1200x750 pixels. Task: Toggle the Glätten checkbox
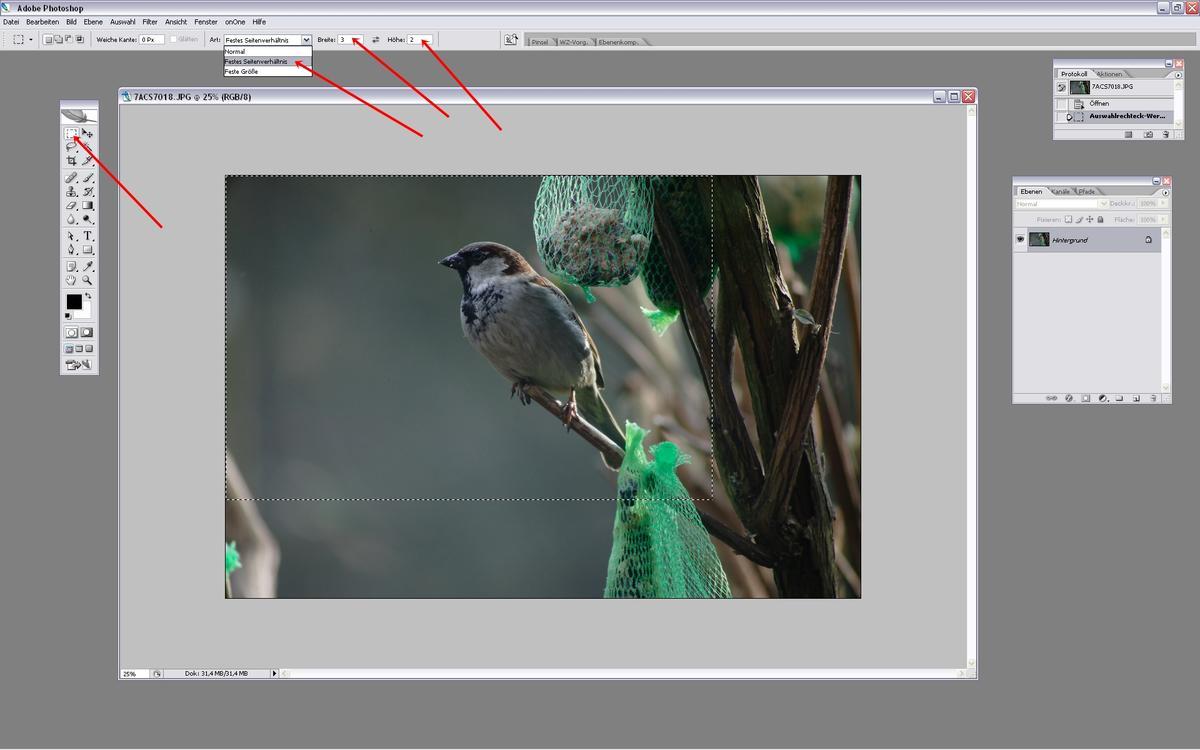(173, 40)
